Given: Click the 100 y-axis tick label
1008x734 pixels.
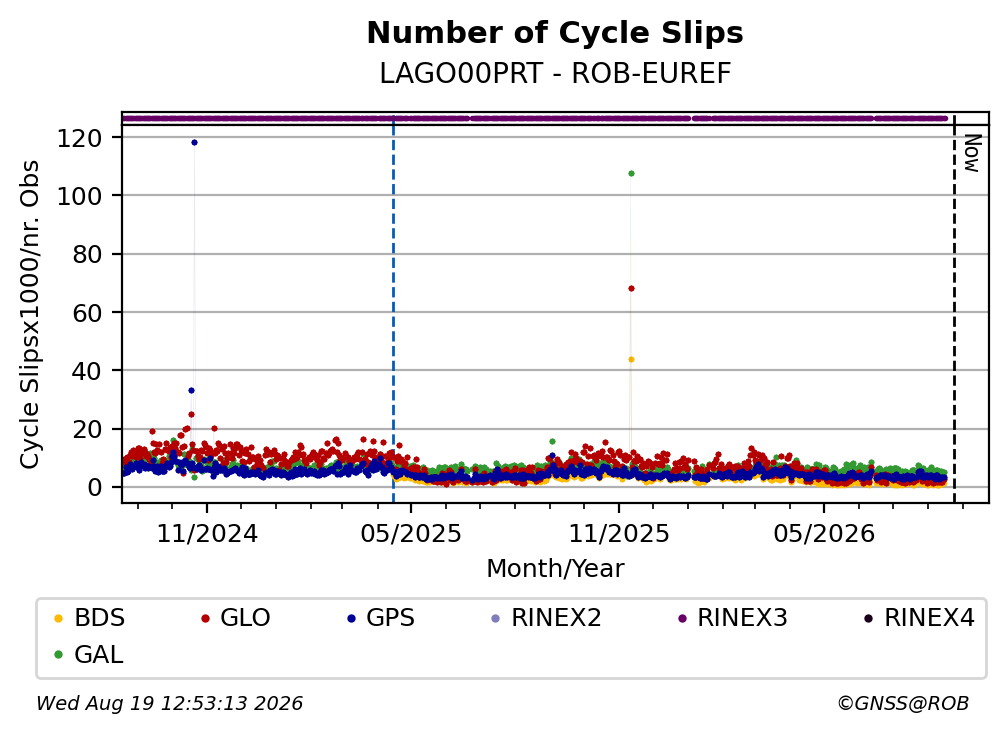Looking at the screenshot, I should point(80,196).
